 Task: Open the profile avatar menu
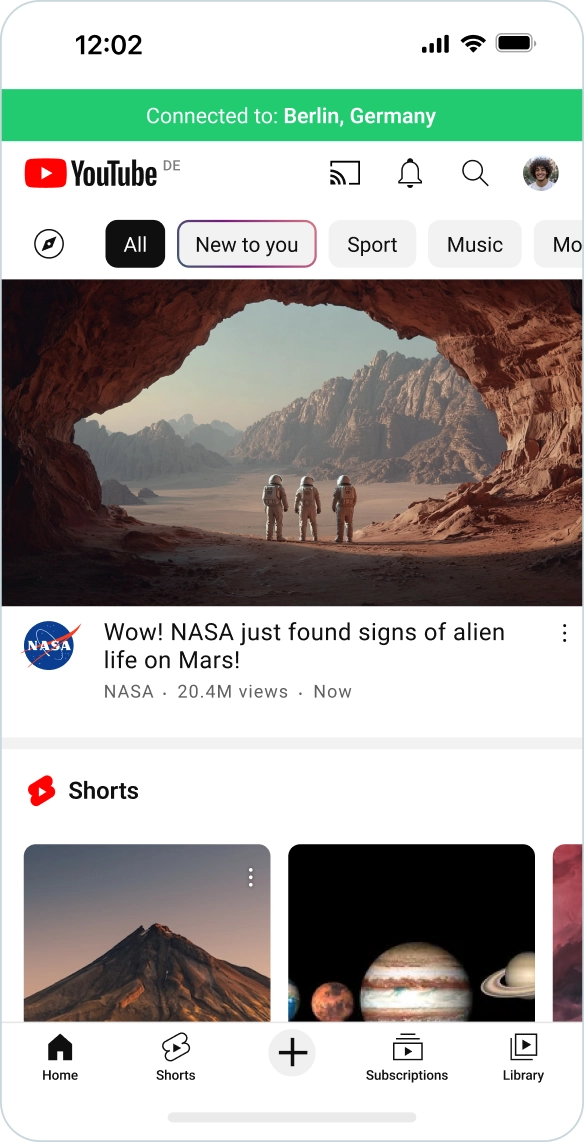tap(540, 173)
